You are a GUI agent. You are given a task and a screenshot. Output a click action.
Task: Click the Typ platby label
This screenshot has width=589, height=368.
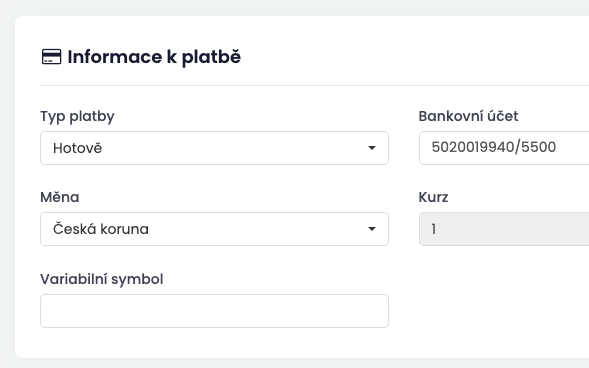point(77,116)
